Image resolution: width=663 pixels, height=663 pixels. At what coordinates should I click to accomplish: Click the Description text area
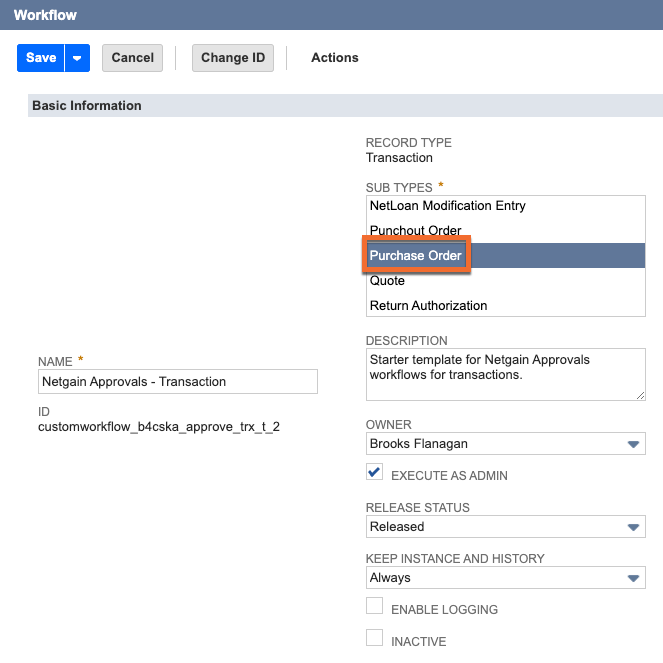pyautogui.click(x=504, y=374)
